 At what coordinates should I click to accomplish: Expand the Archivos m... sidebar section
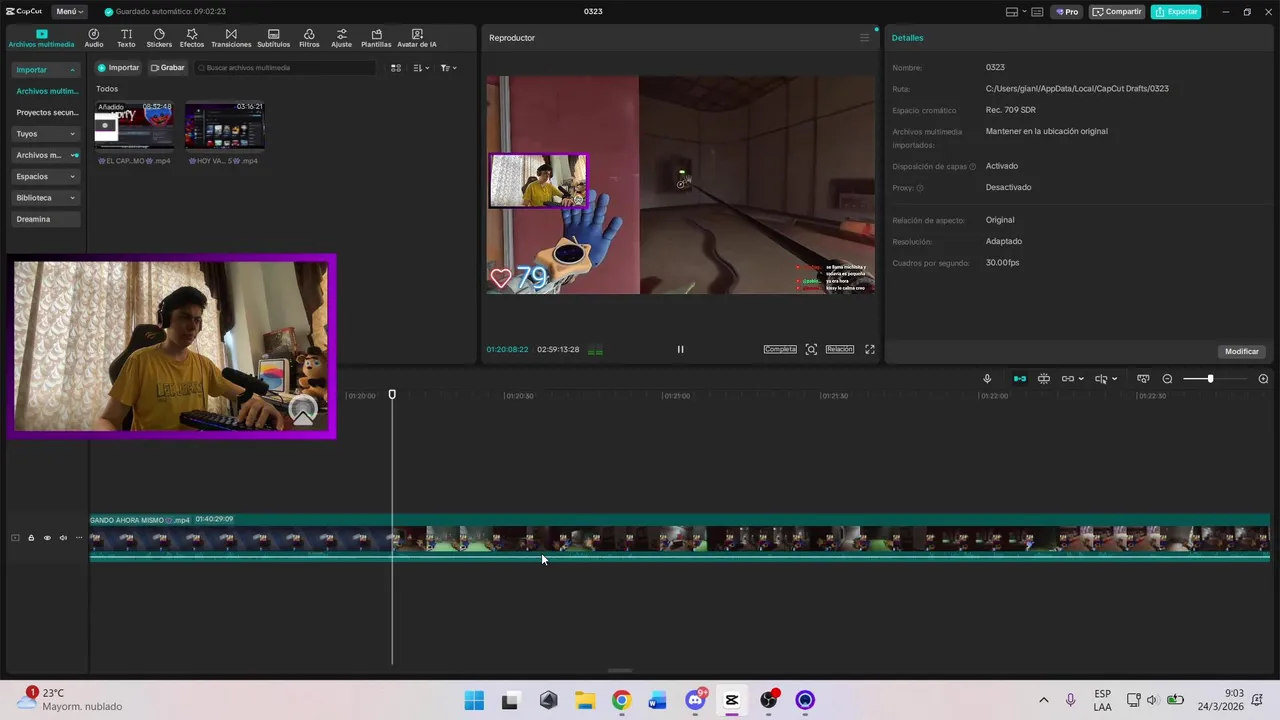pyautogui.click(x=46, y=155)
